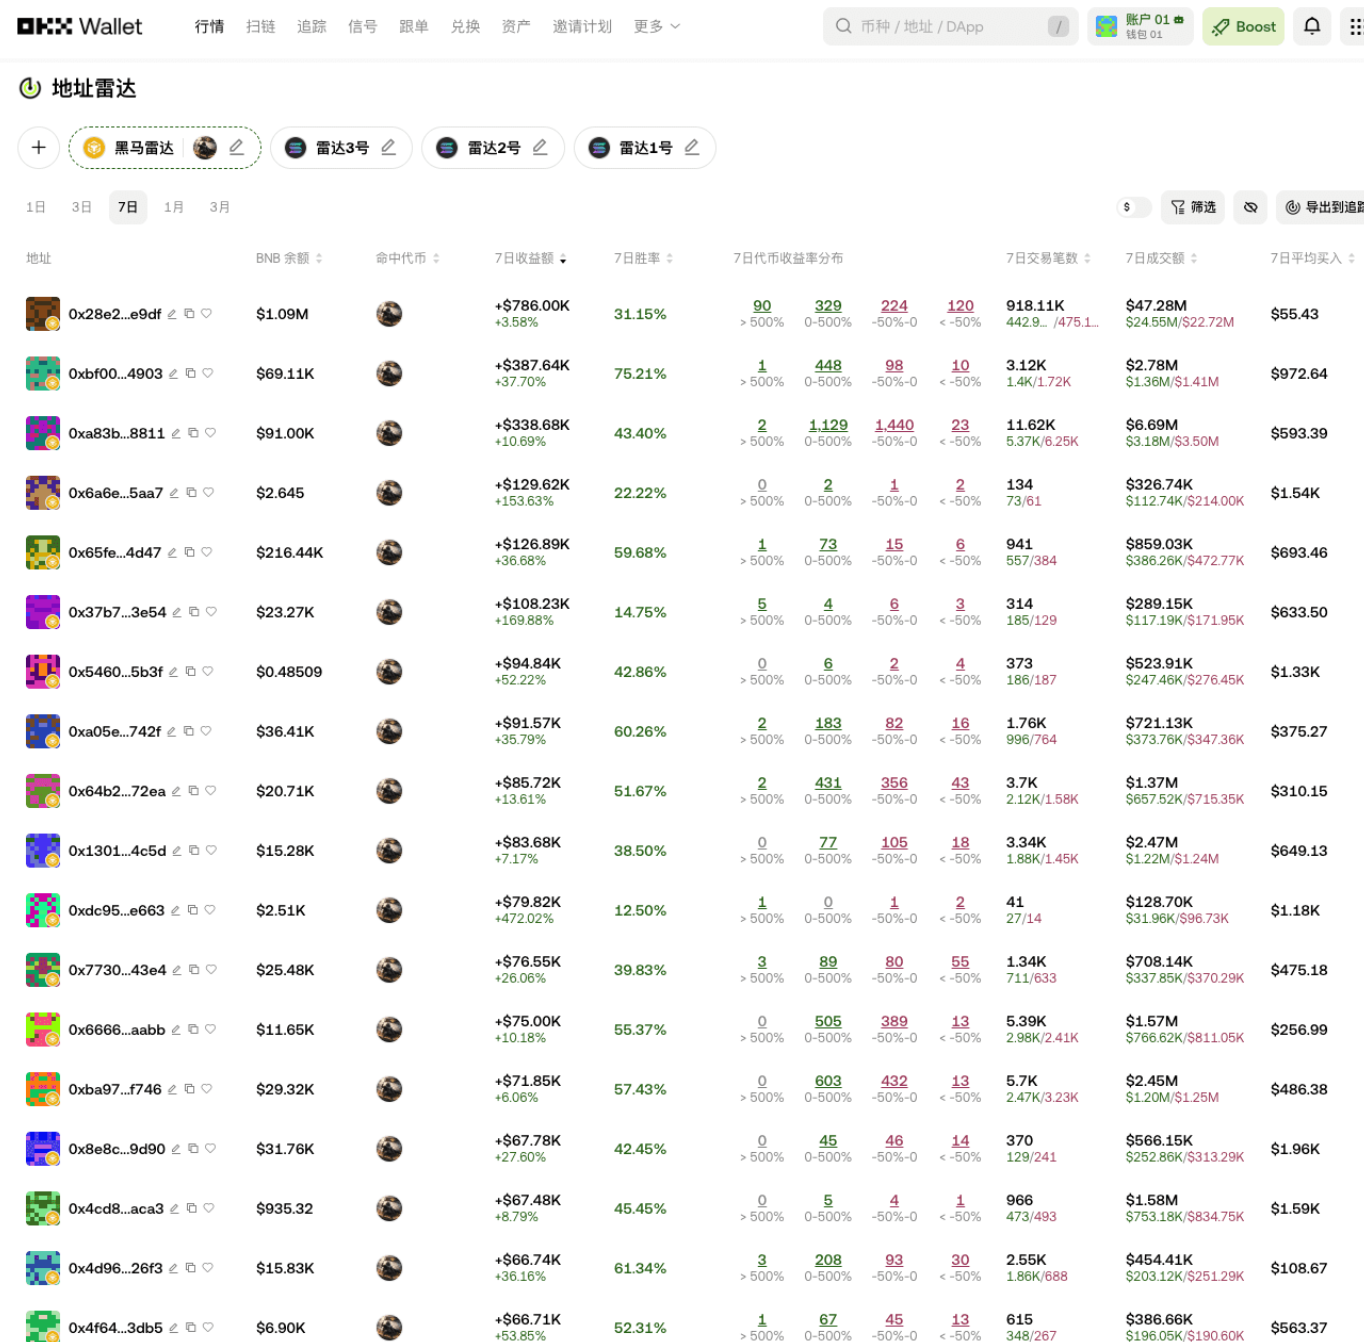Switch to the 1月 time range tab
Viewport: 1364px width, 1342px height.
point(173,207)
